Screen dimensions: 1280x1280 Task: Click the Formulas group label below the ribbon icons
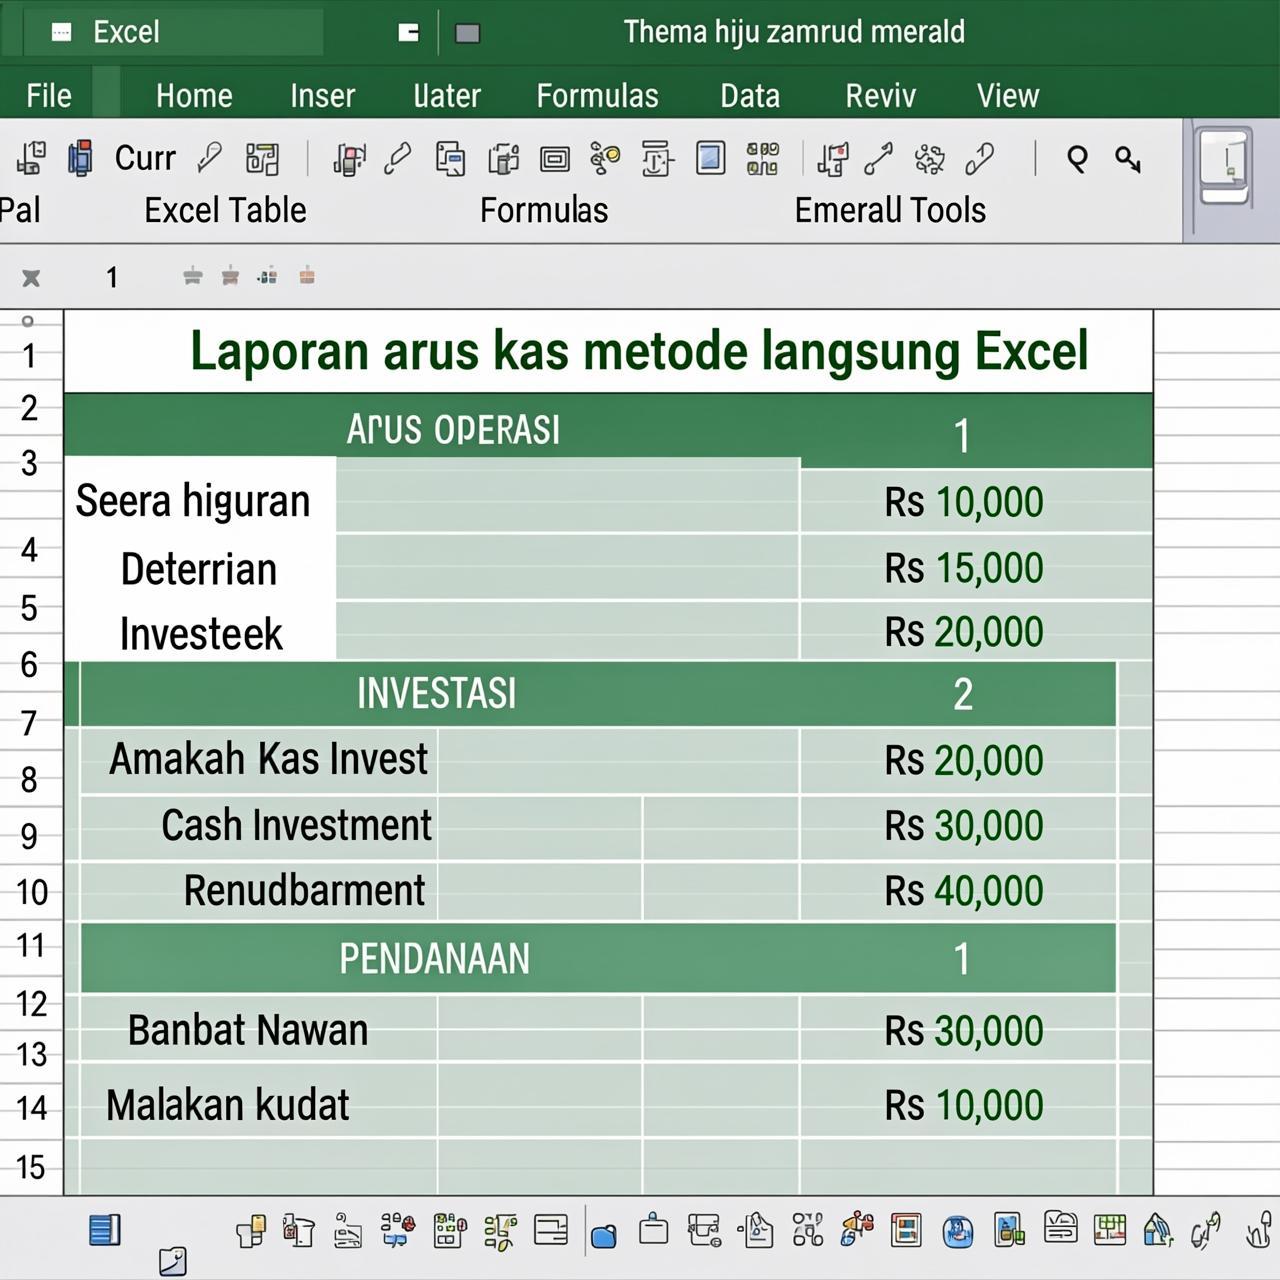pos(544,210)
